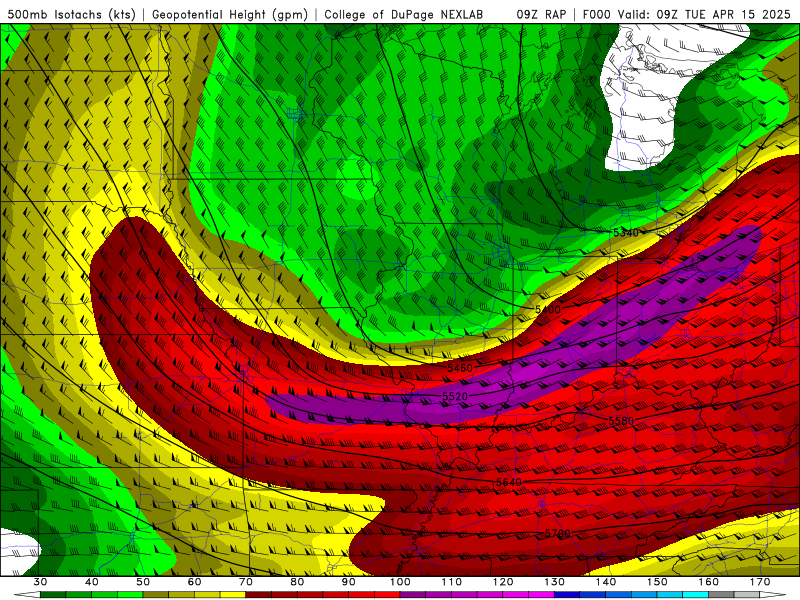The height and width of the screenshot is (600, 800).
Task: Click the 140 tick on color scale
Action: pos(606,582)
